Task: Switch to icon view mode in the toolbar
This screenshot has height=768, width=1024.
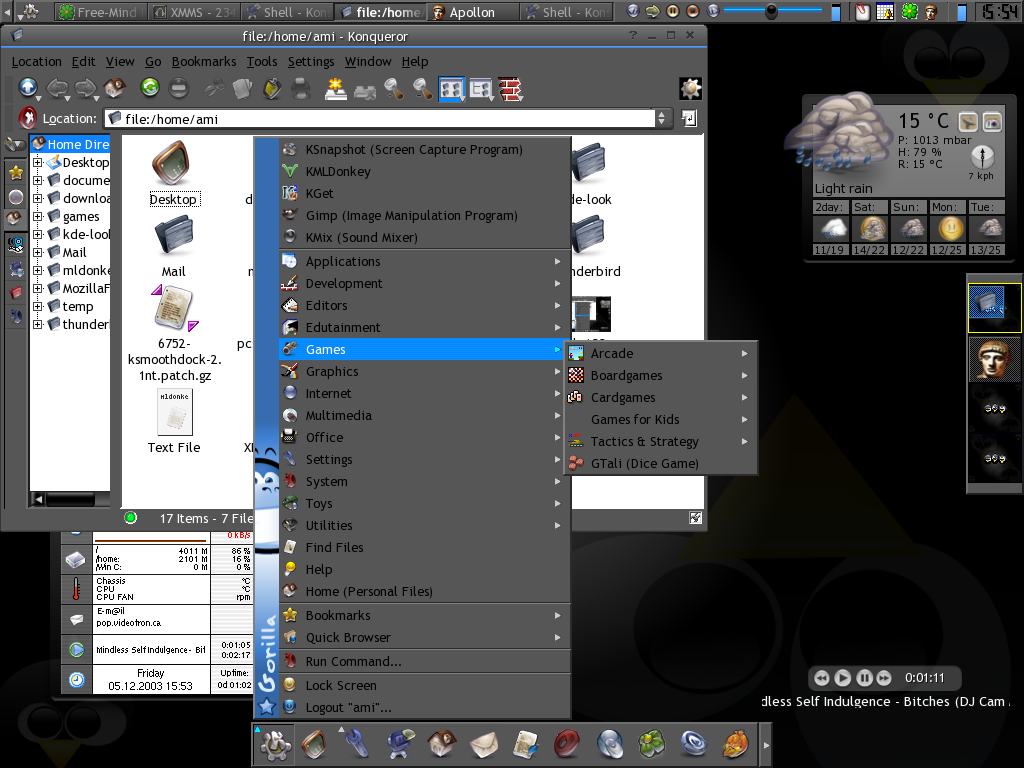Action: click(x=451, y=89)
